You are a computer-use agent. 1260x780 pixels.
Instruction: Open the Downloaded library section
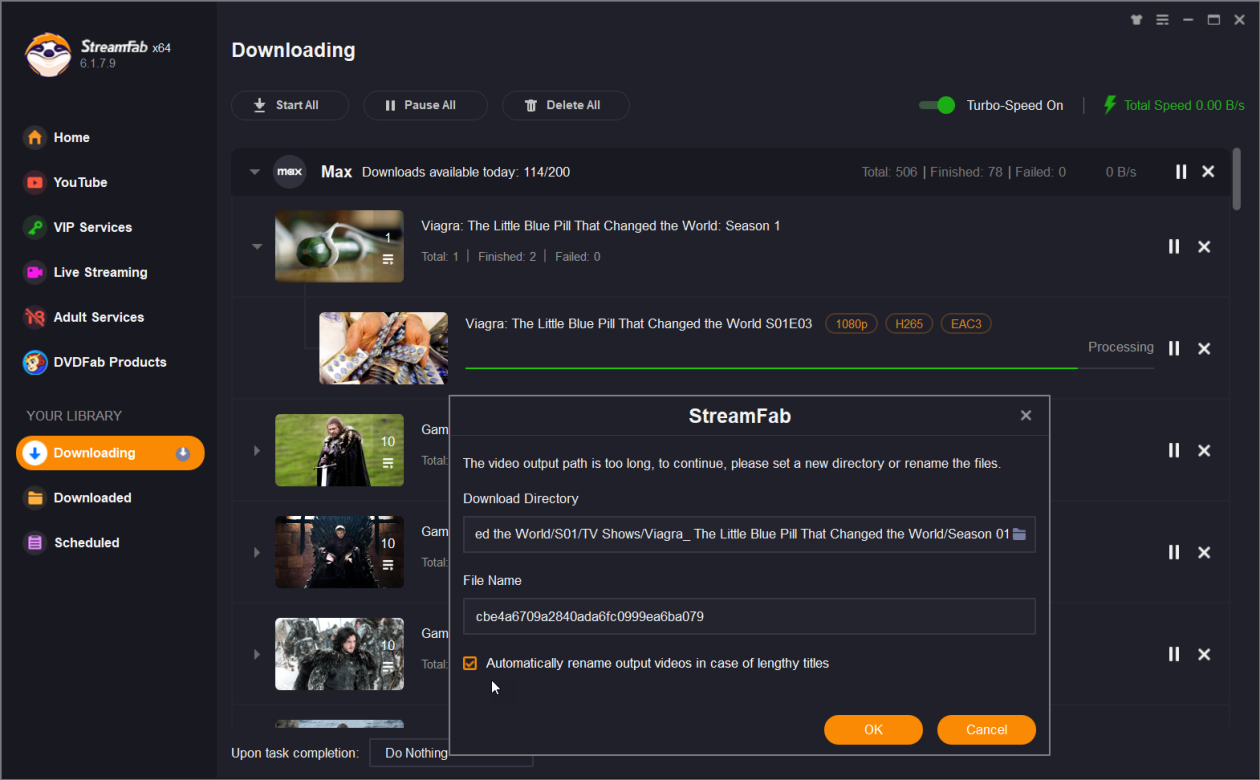(x=92, y=498)
